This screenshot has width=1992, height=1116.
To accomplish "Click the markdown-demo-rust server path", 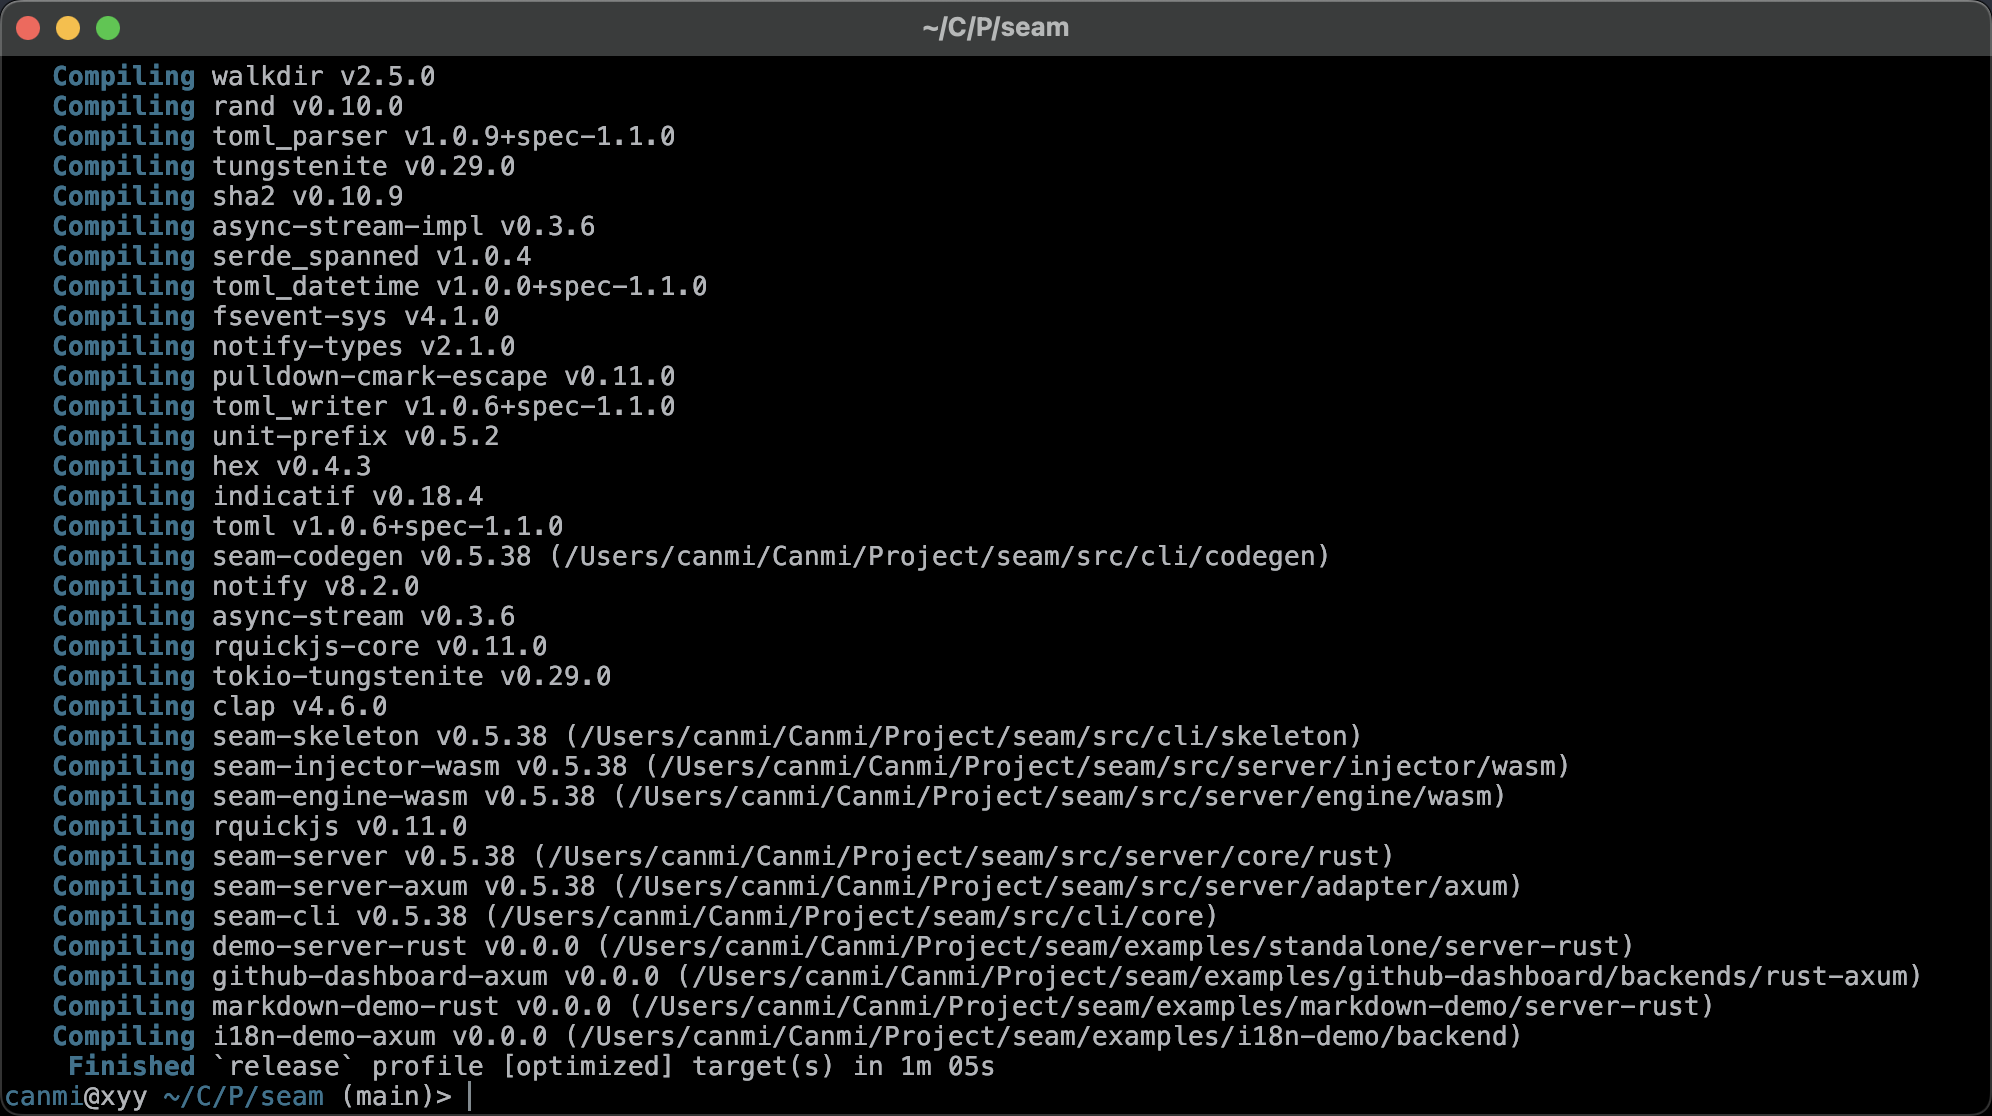I will [1171, 1007].
